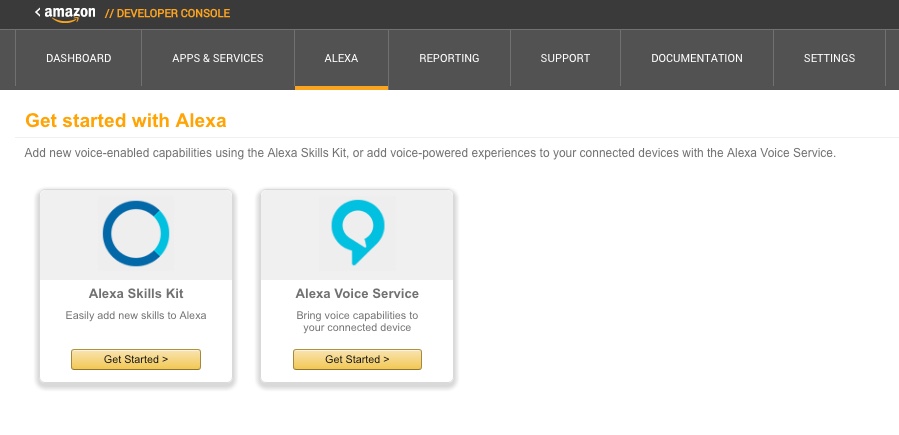The height and width of the screenshot is (435, 899).
Task: Click the Alexa Voice Service title
Action: coord(357,293)
